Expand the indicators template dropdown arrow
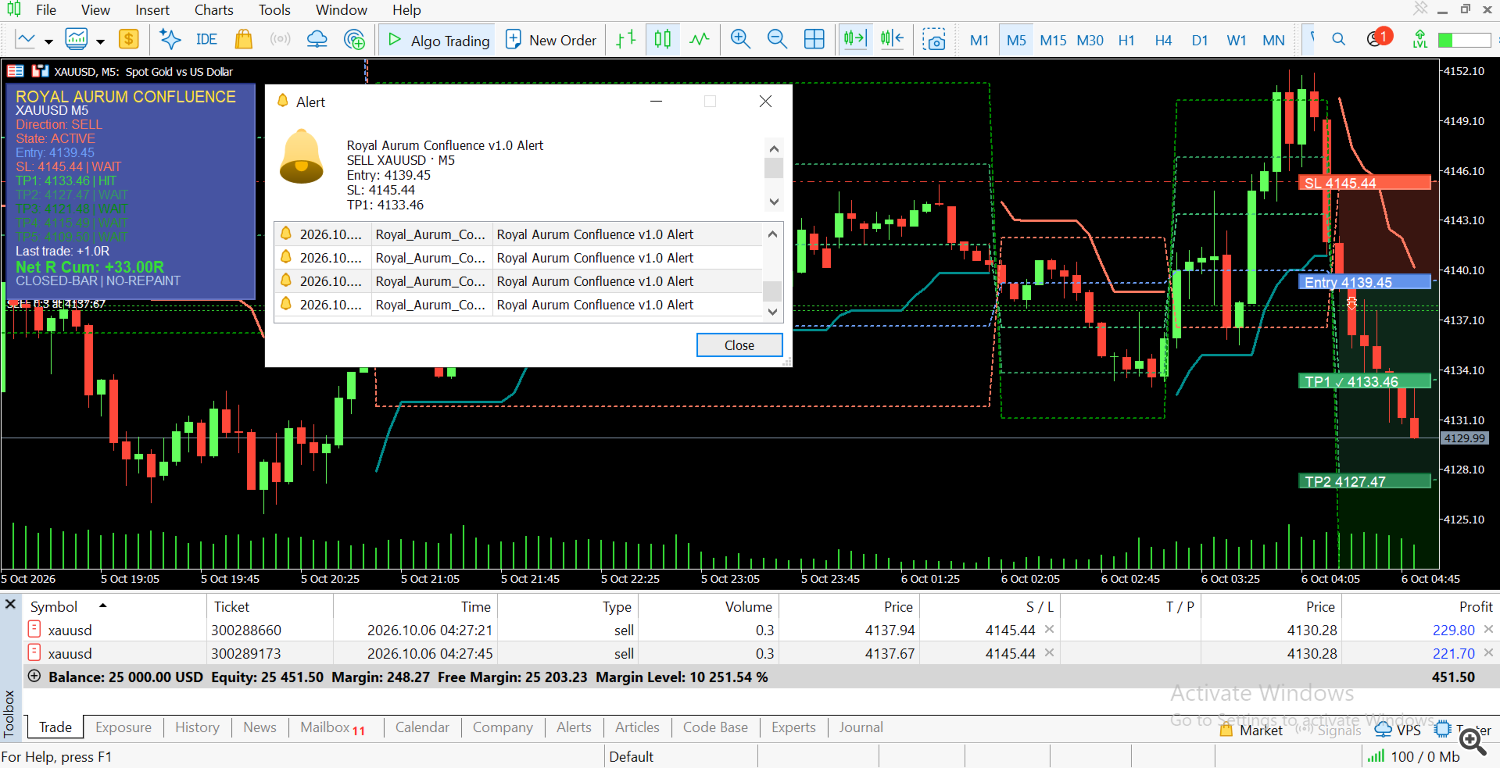This screenshot has height=768, width=1500. [x=101, y=41]
